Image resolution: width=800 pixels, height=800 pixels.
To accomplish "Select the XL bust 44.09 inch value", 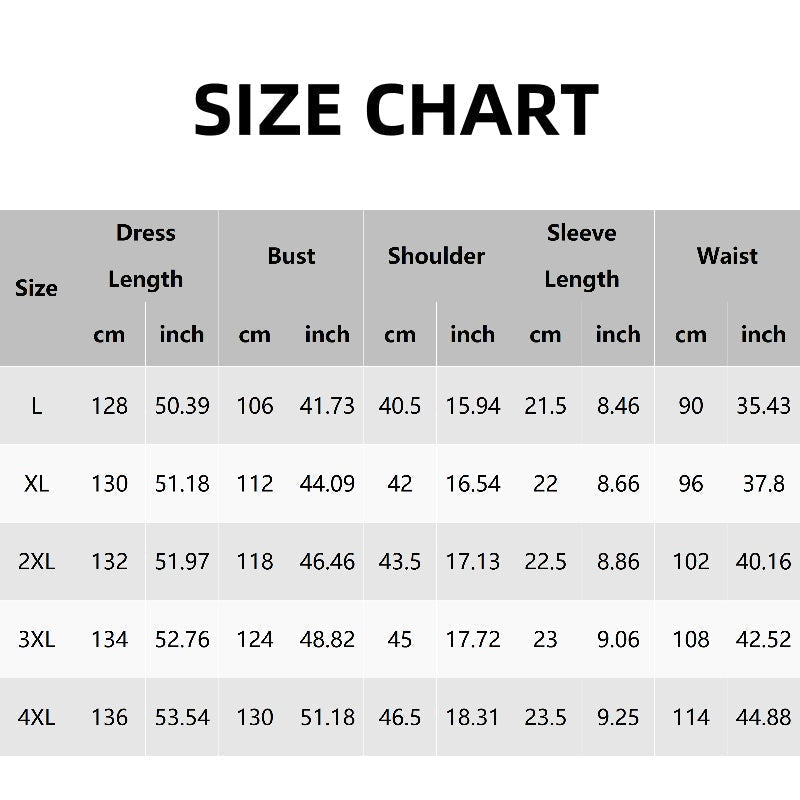I will (x=327, y=484).
